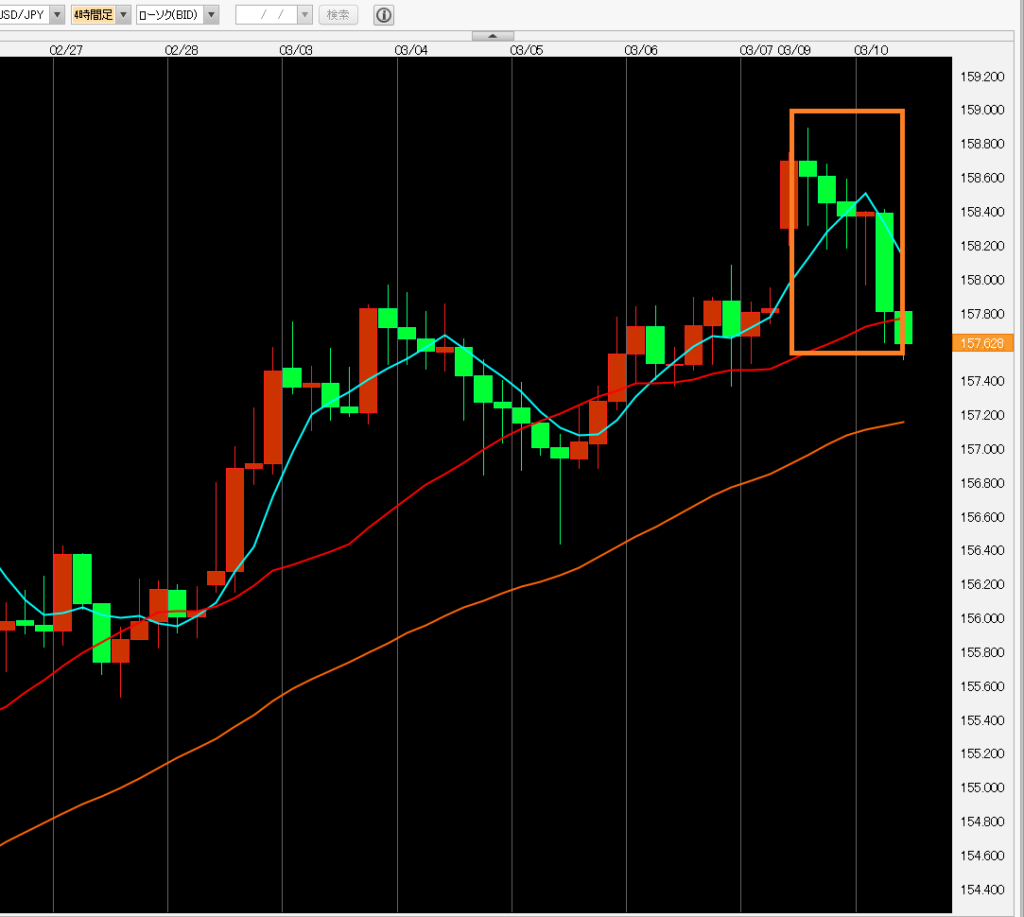This screenshot has height=917, width=1024.
Task: Open the date picker dropdown arrow
Action: (x=305, y=15)
